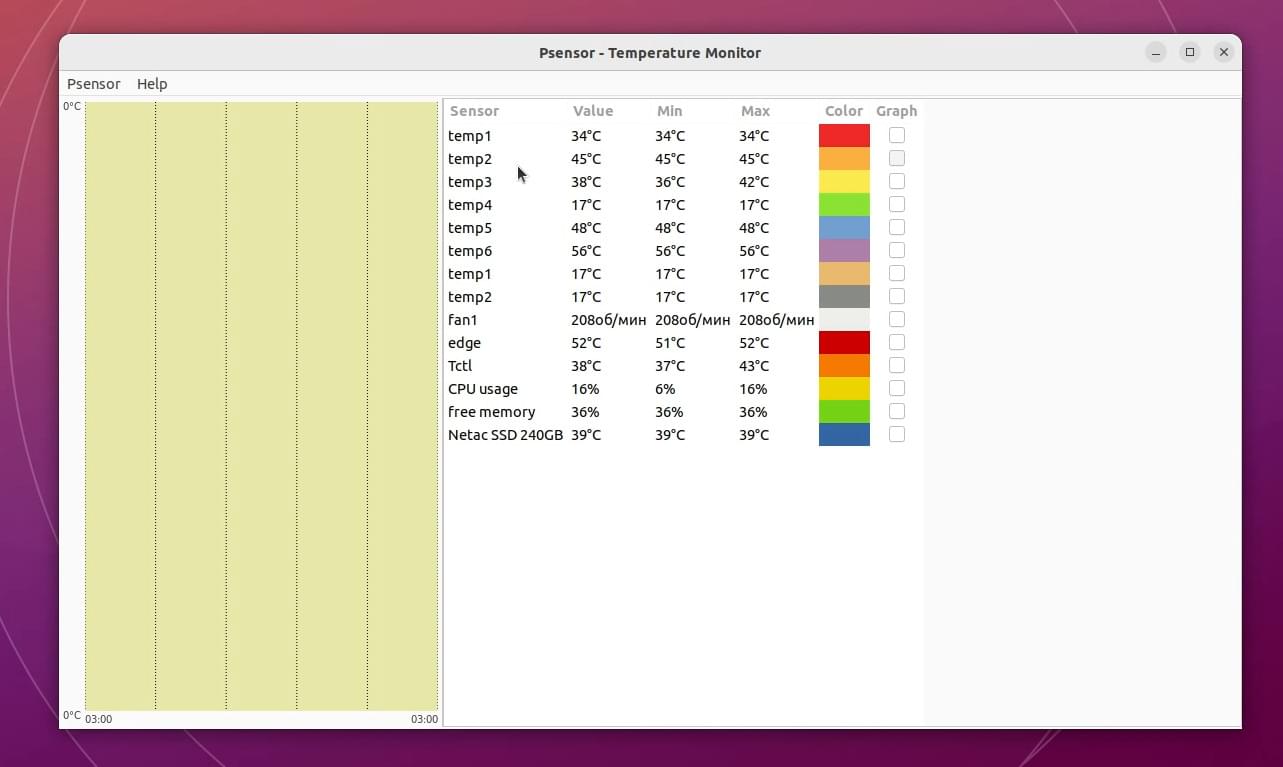Click the Min column header
This screenshot has width=1283, height=767.
(x=670, y=111)
